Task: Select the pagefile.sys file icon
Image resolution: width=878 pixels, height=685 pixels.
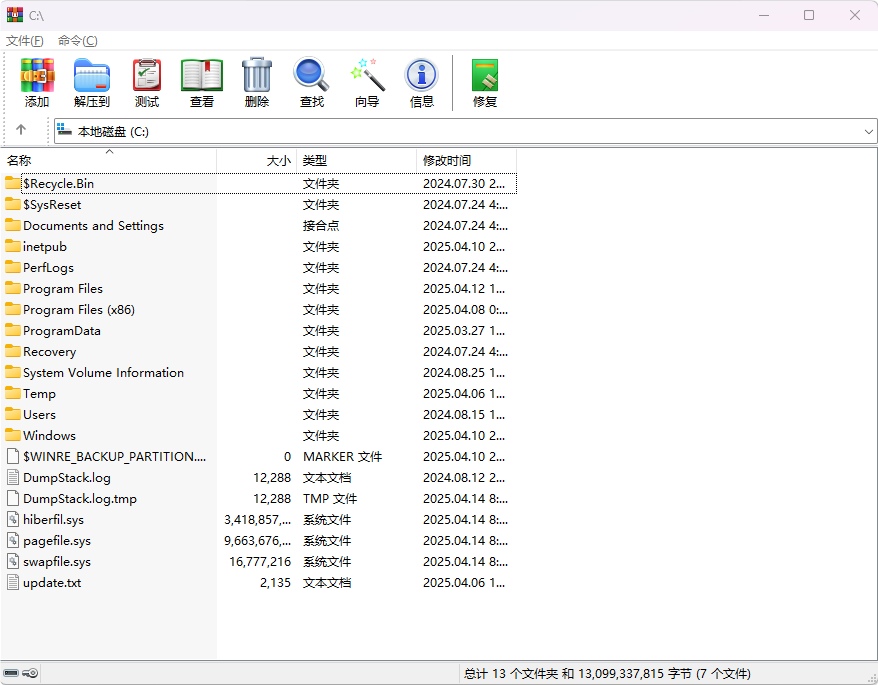Action: [x=13, y=540]
